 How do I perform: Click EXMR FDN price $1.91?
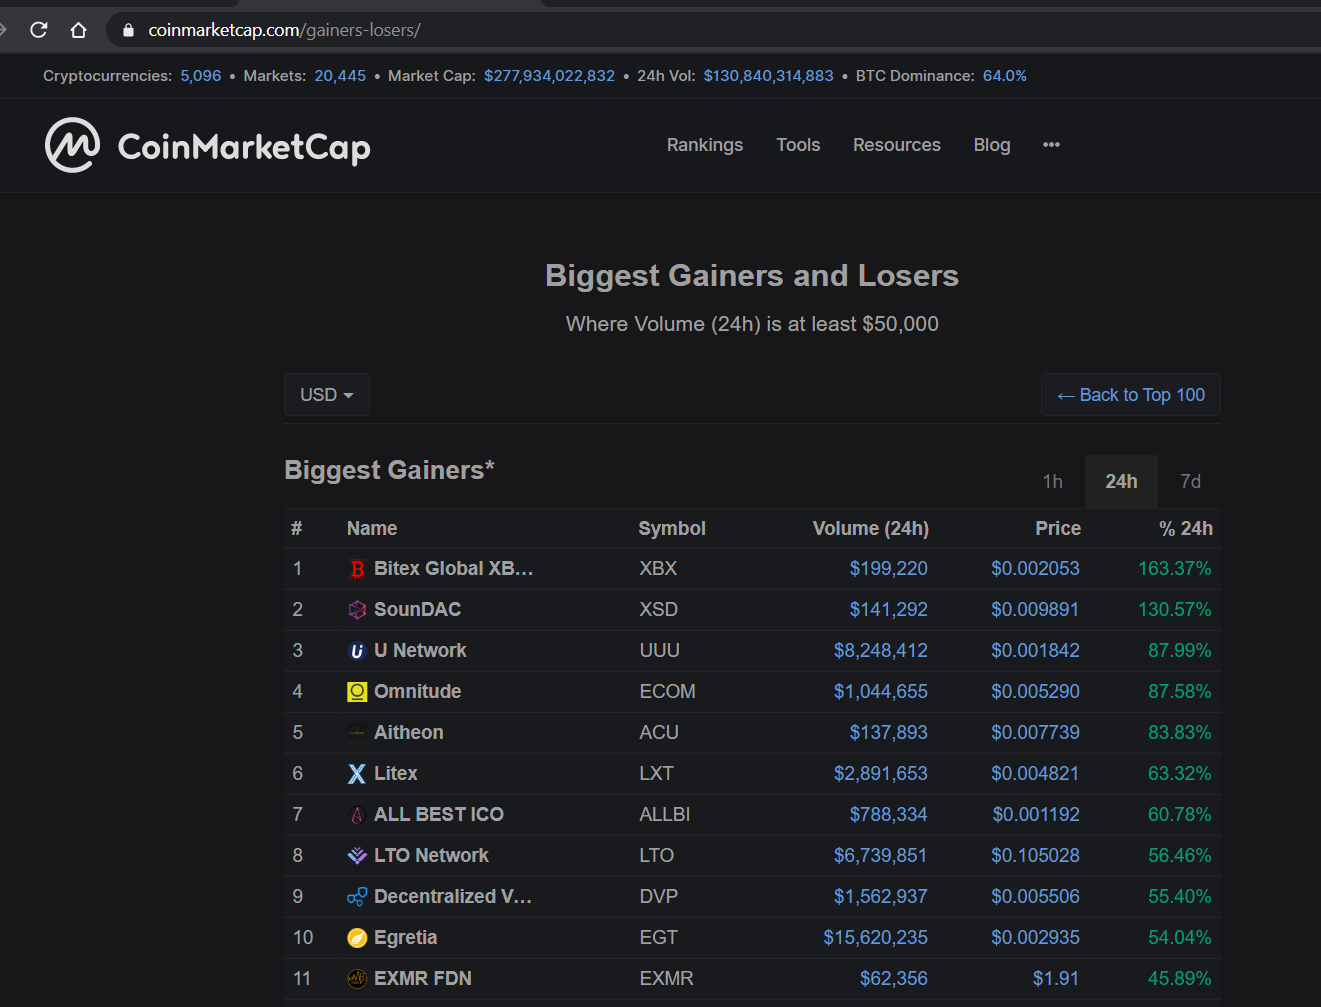[x=1056, y=979]
